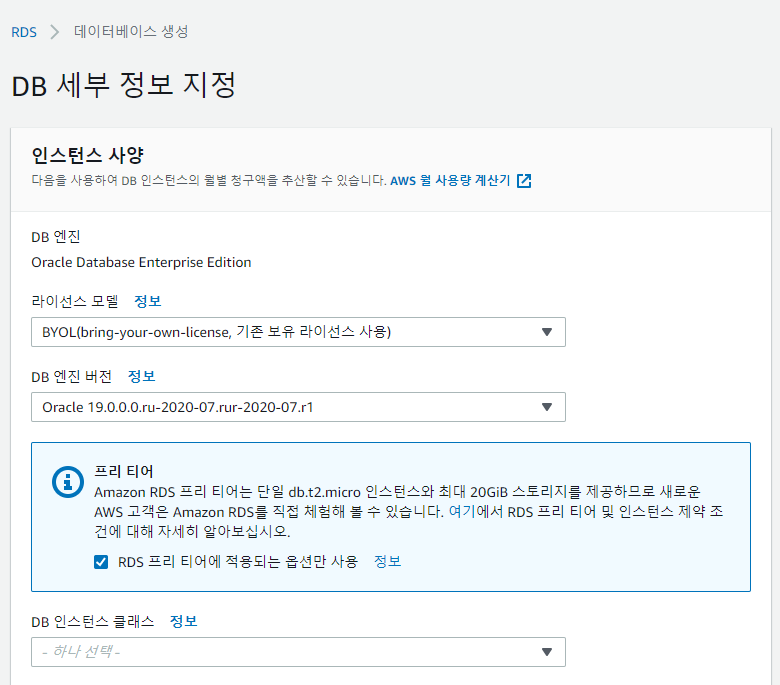Click the external link icon beside 계산기

(x=524, y=181)
